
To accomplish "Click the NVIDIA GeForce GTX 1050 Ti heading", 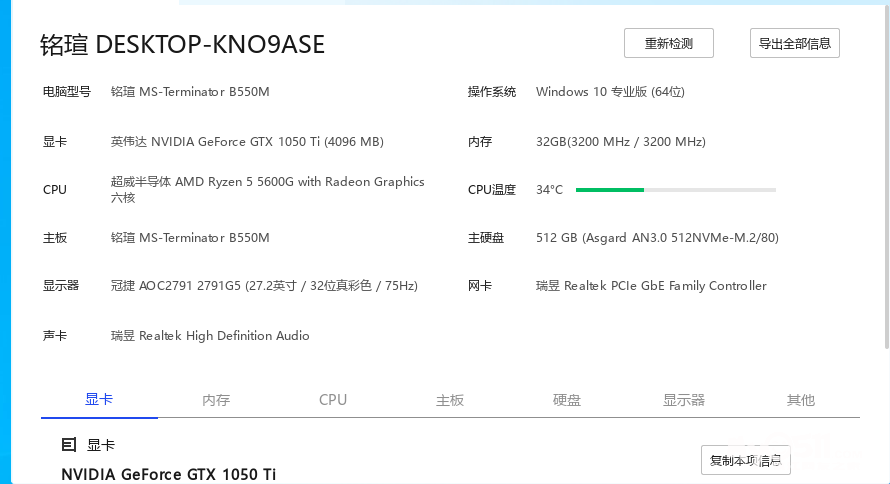I will coord(168,474).
